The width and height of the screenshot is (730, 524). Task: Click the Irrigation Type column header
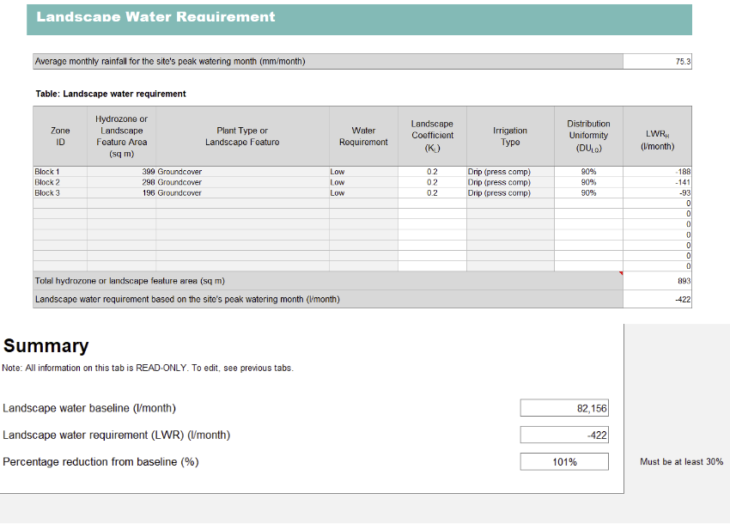coord(510,136)
